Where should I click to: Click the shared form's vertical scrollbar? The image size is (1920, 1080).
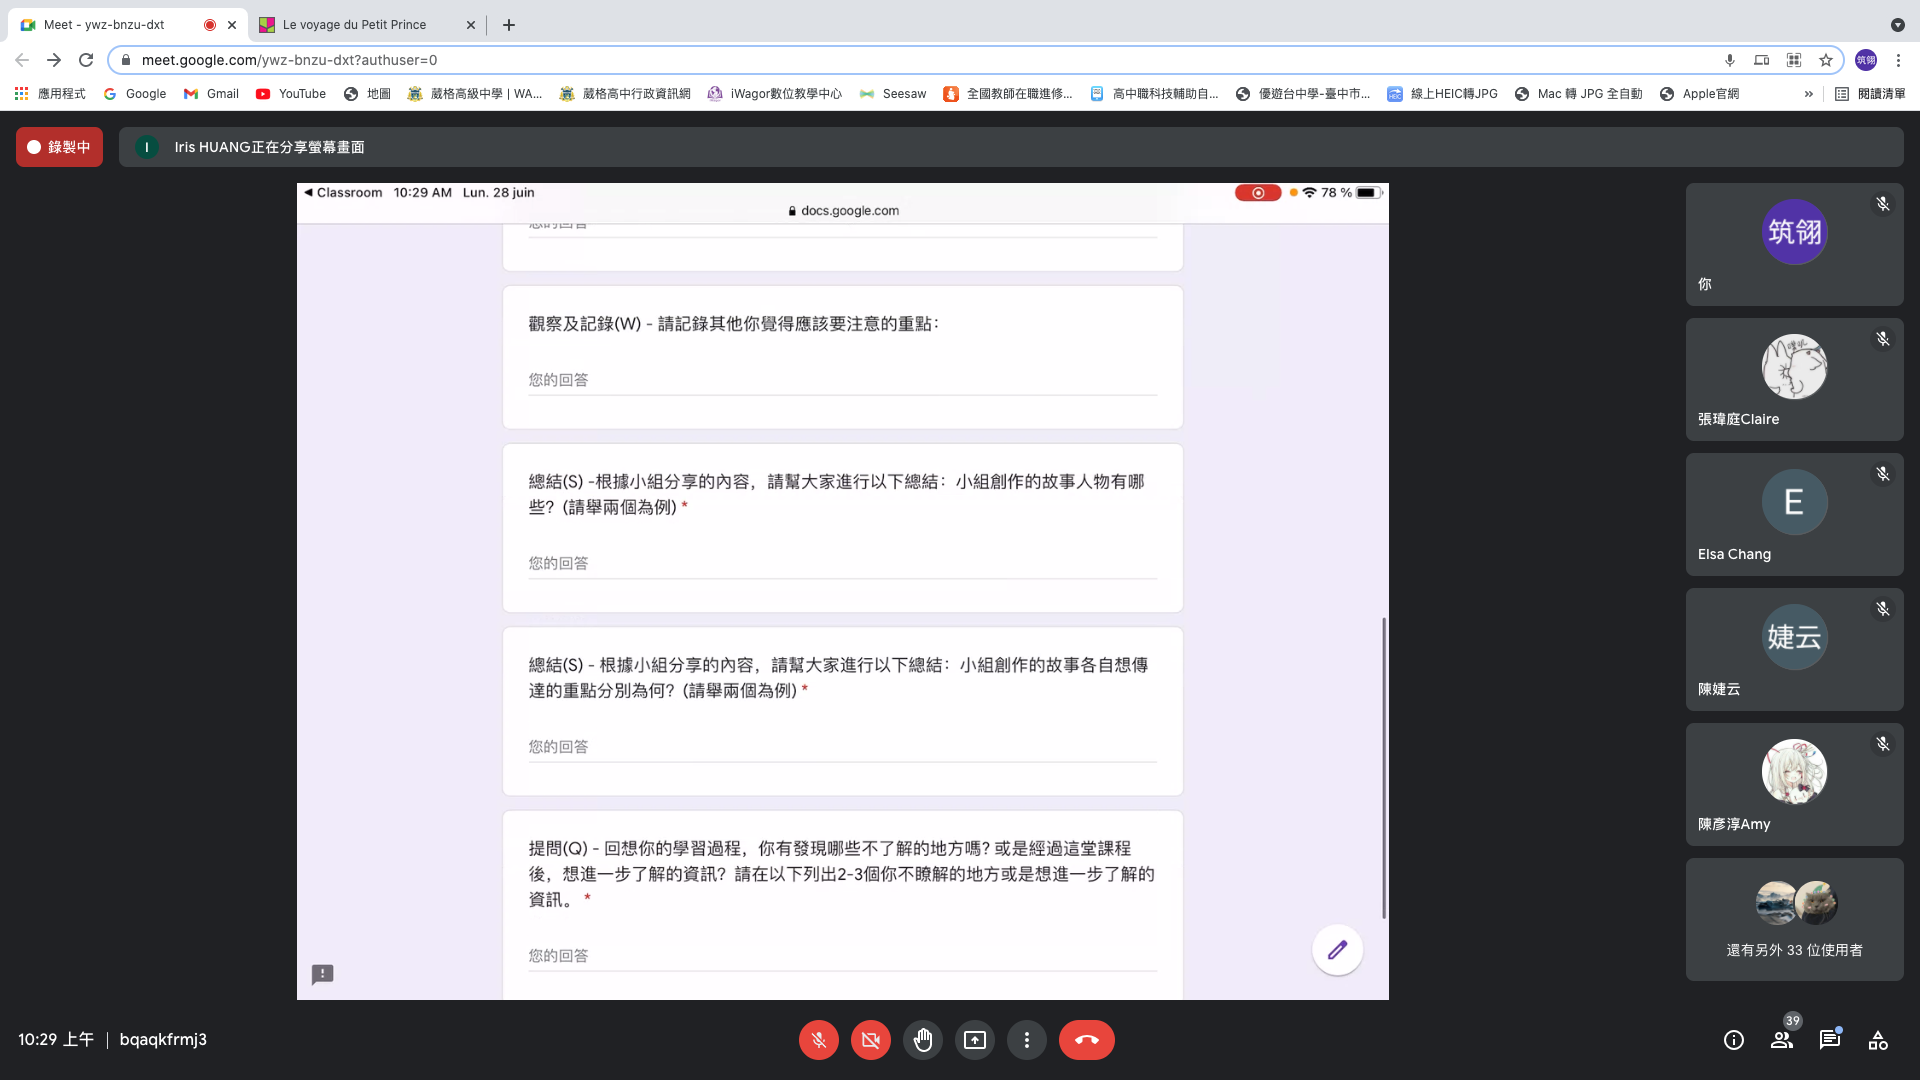[1384, 768]
